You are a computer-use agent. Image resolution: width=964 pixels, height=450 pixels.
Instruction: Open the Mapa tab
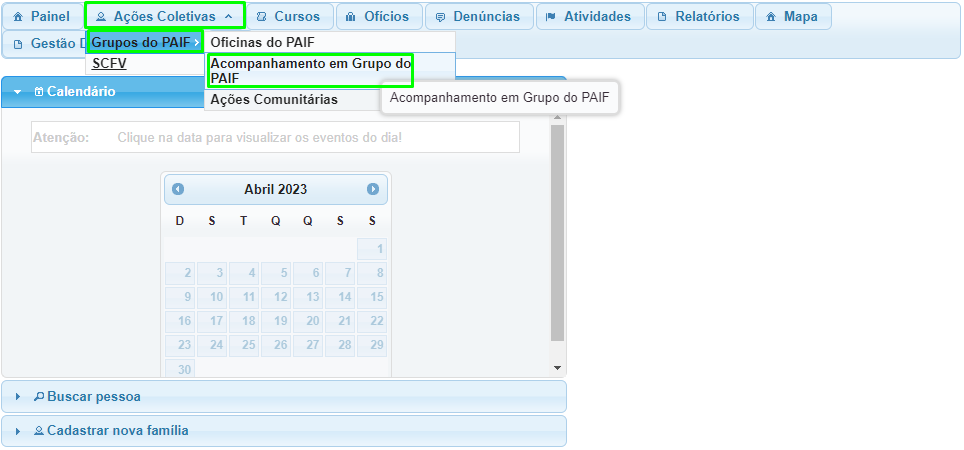(793, 17)
